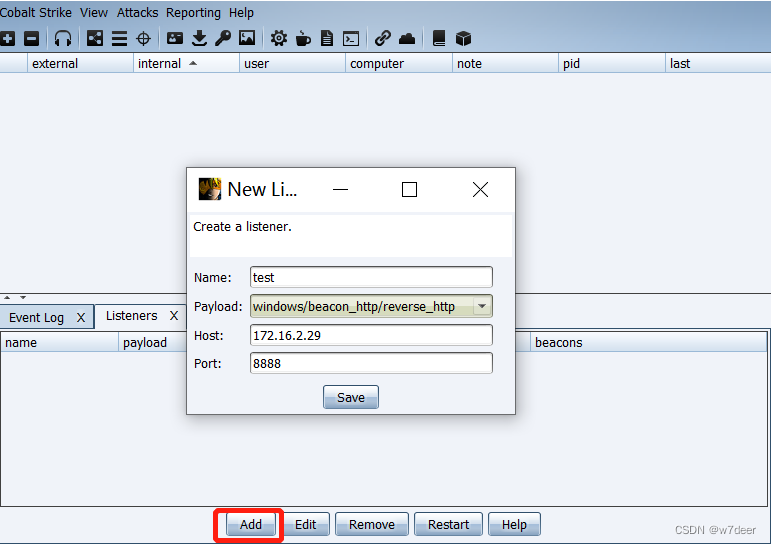Image resolution: width=771 pixels, height=544 pixels.
Task: Click the Name field containing test
Action: [x=371, y=277]
